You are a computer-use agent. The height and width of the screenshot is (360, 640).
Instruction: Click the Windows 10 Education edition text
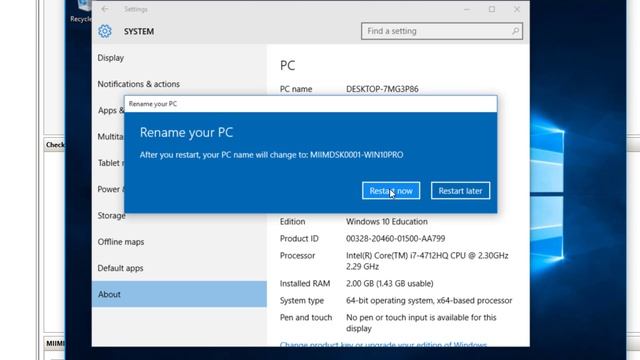coord(387,222)
